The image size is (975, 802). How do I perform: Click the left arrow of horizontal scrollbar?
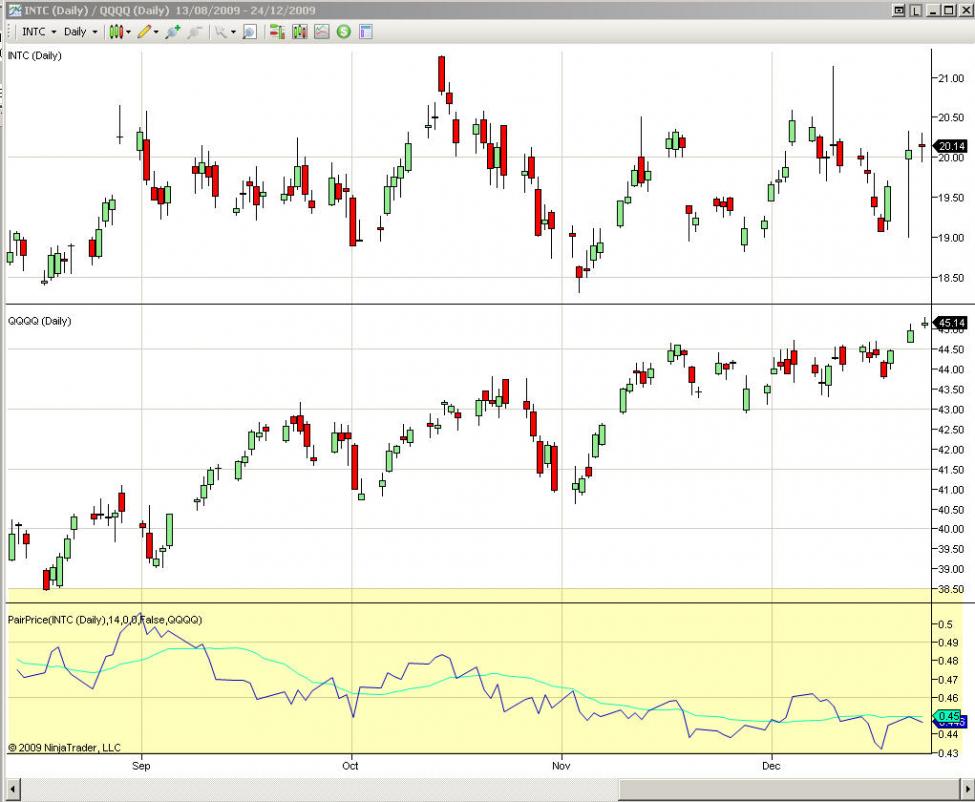[x=12, y=790]
